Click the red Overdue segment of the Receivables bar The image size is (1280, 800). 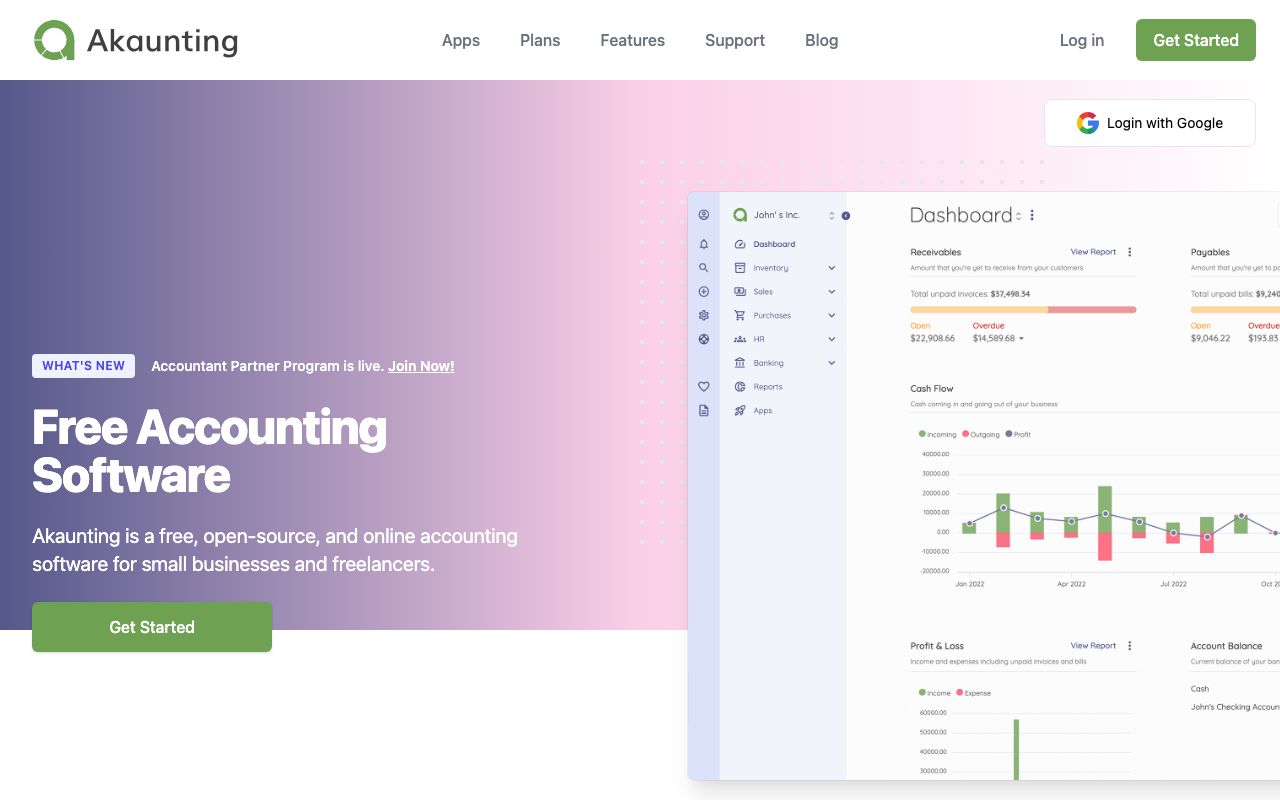(1092, 310)
